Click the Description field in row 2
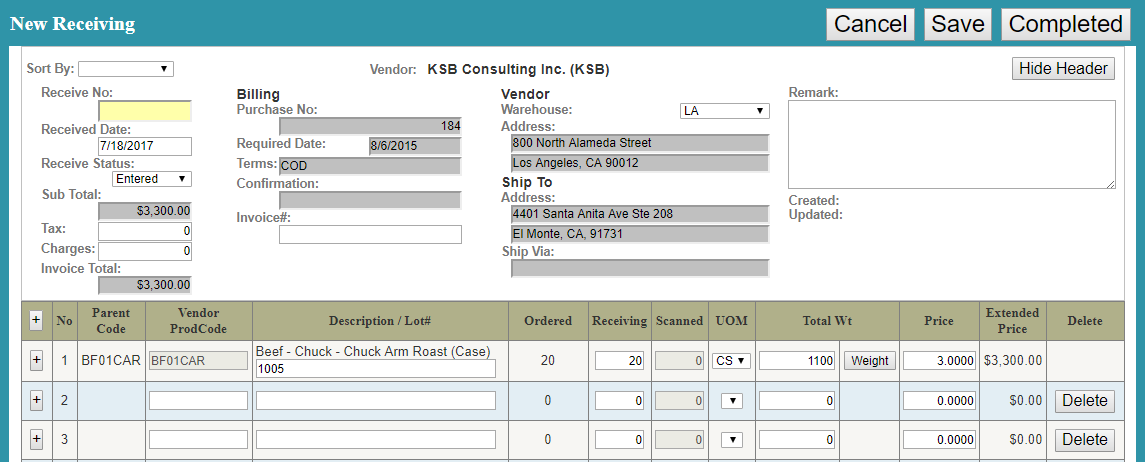This screenshot has height=462, width=1147. point(375,401)
